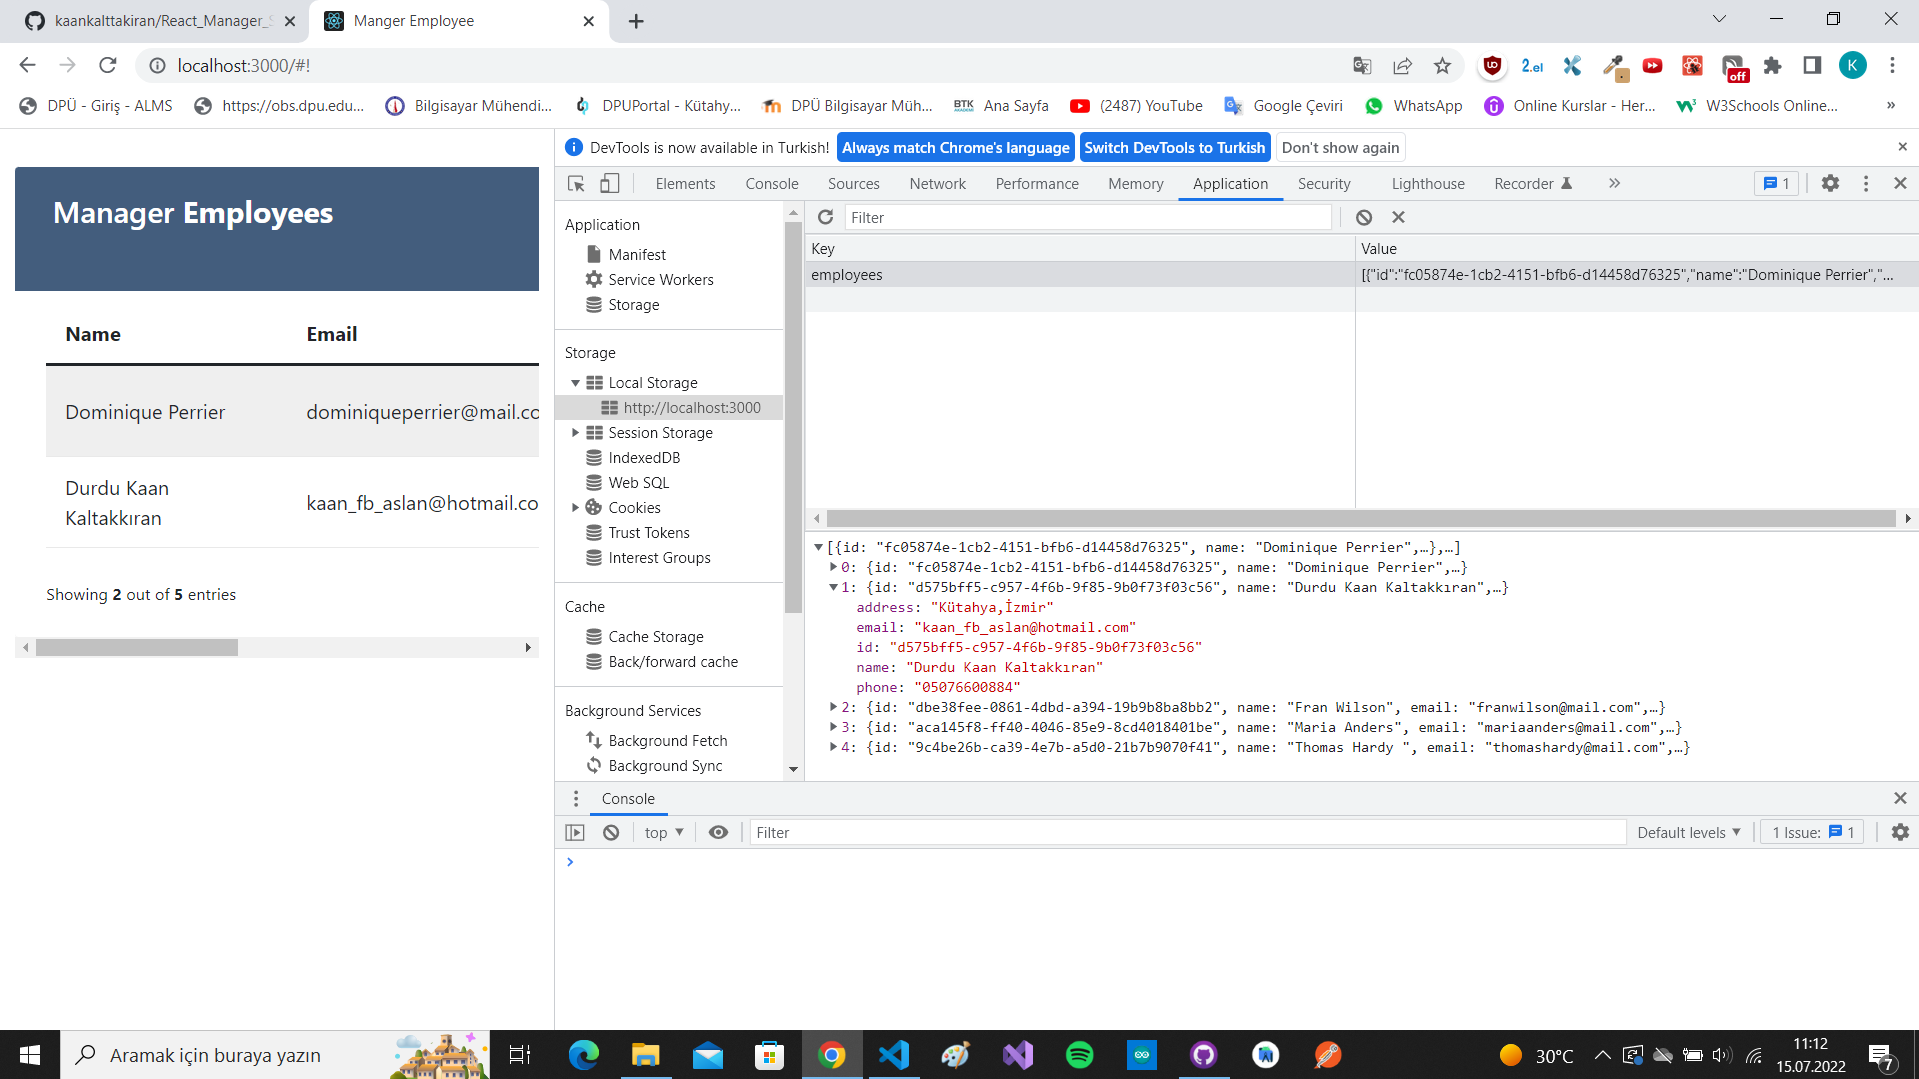The width and height of the screenshot is (1919, 1079).
Task: Bookmark the page via the star icon
Action: [1442, 65]
